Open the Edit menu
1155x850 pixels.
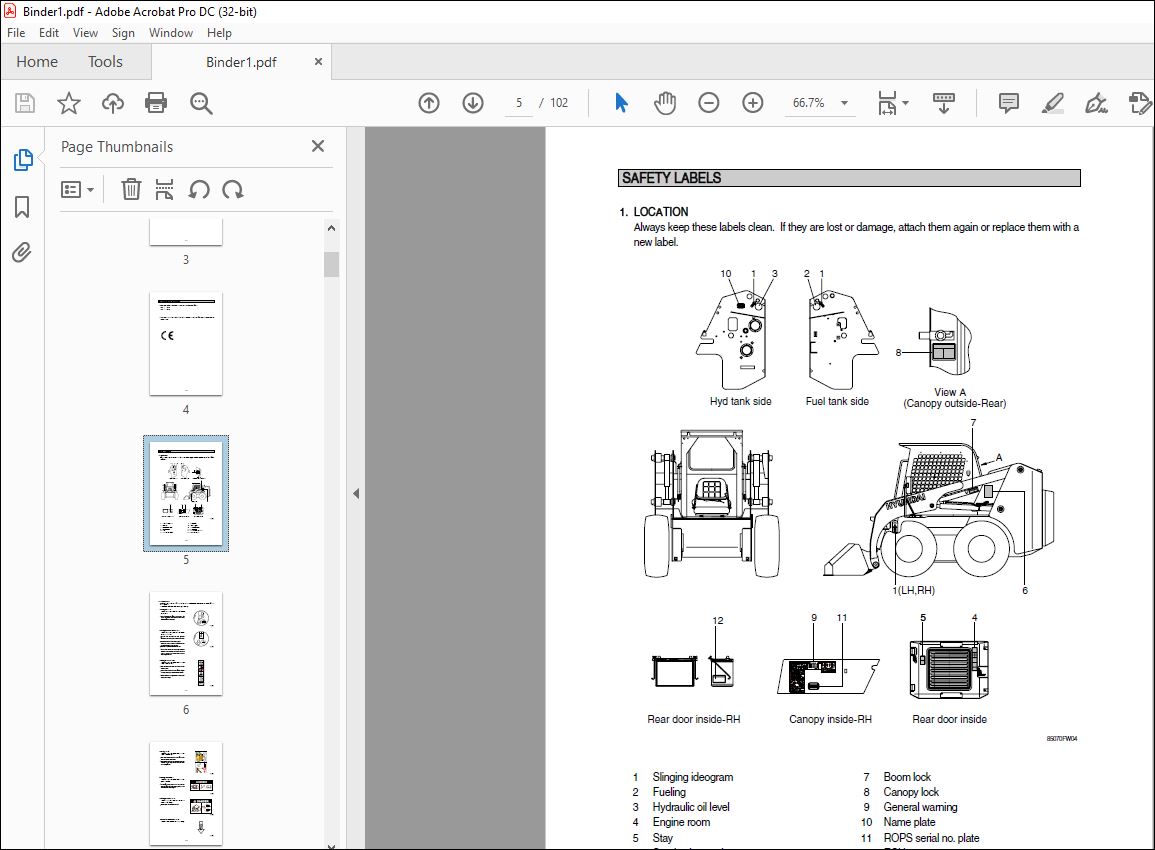[49, 32]
